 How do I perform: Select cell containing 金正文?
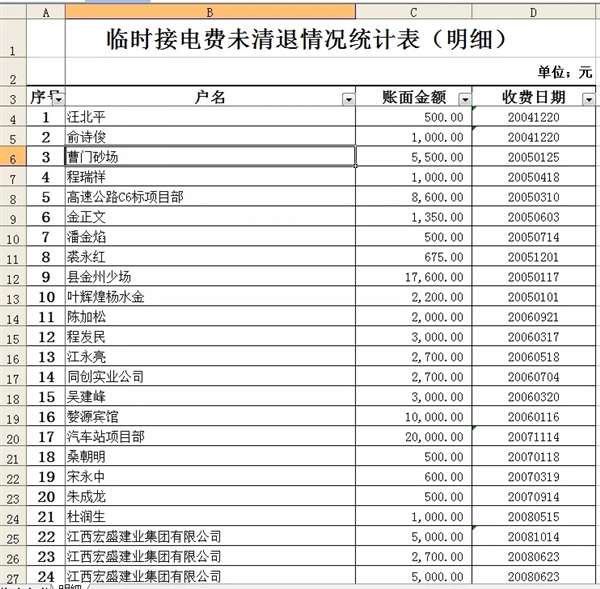[210, 217]
